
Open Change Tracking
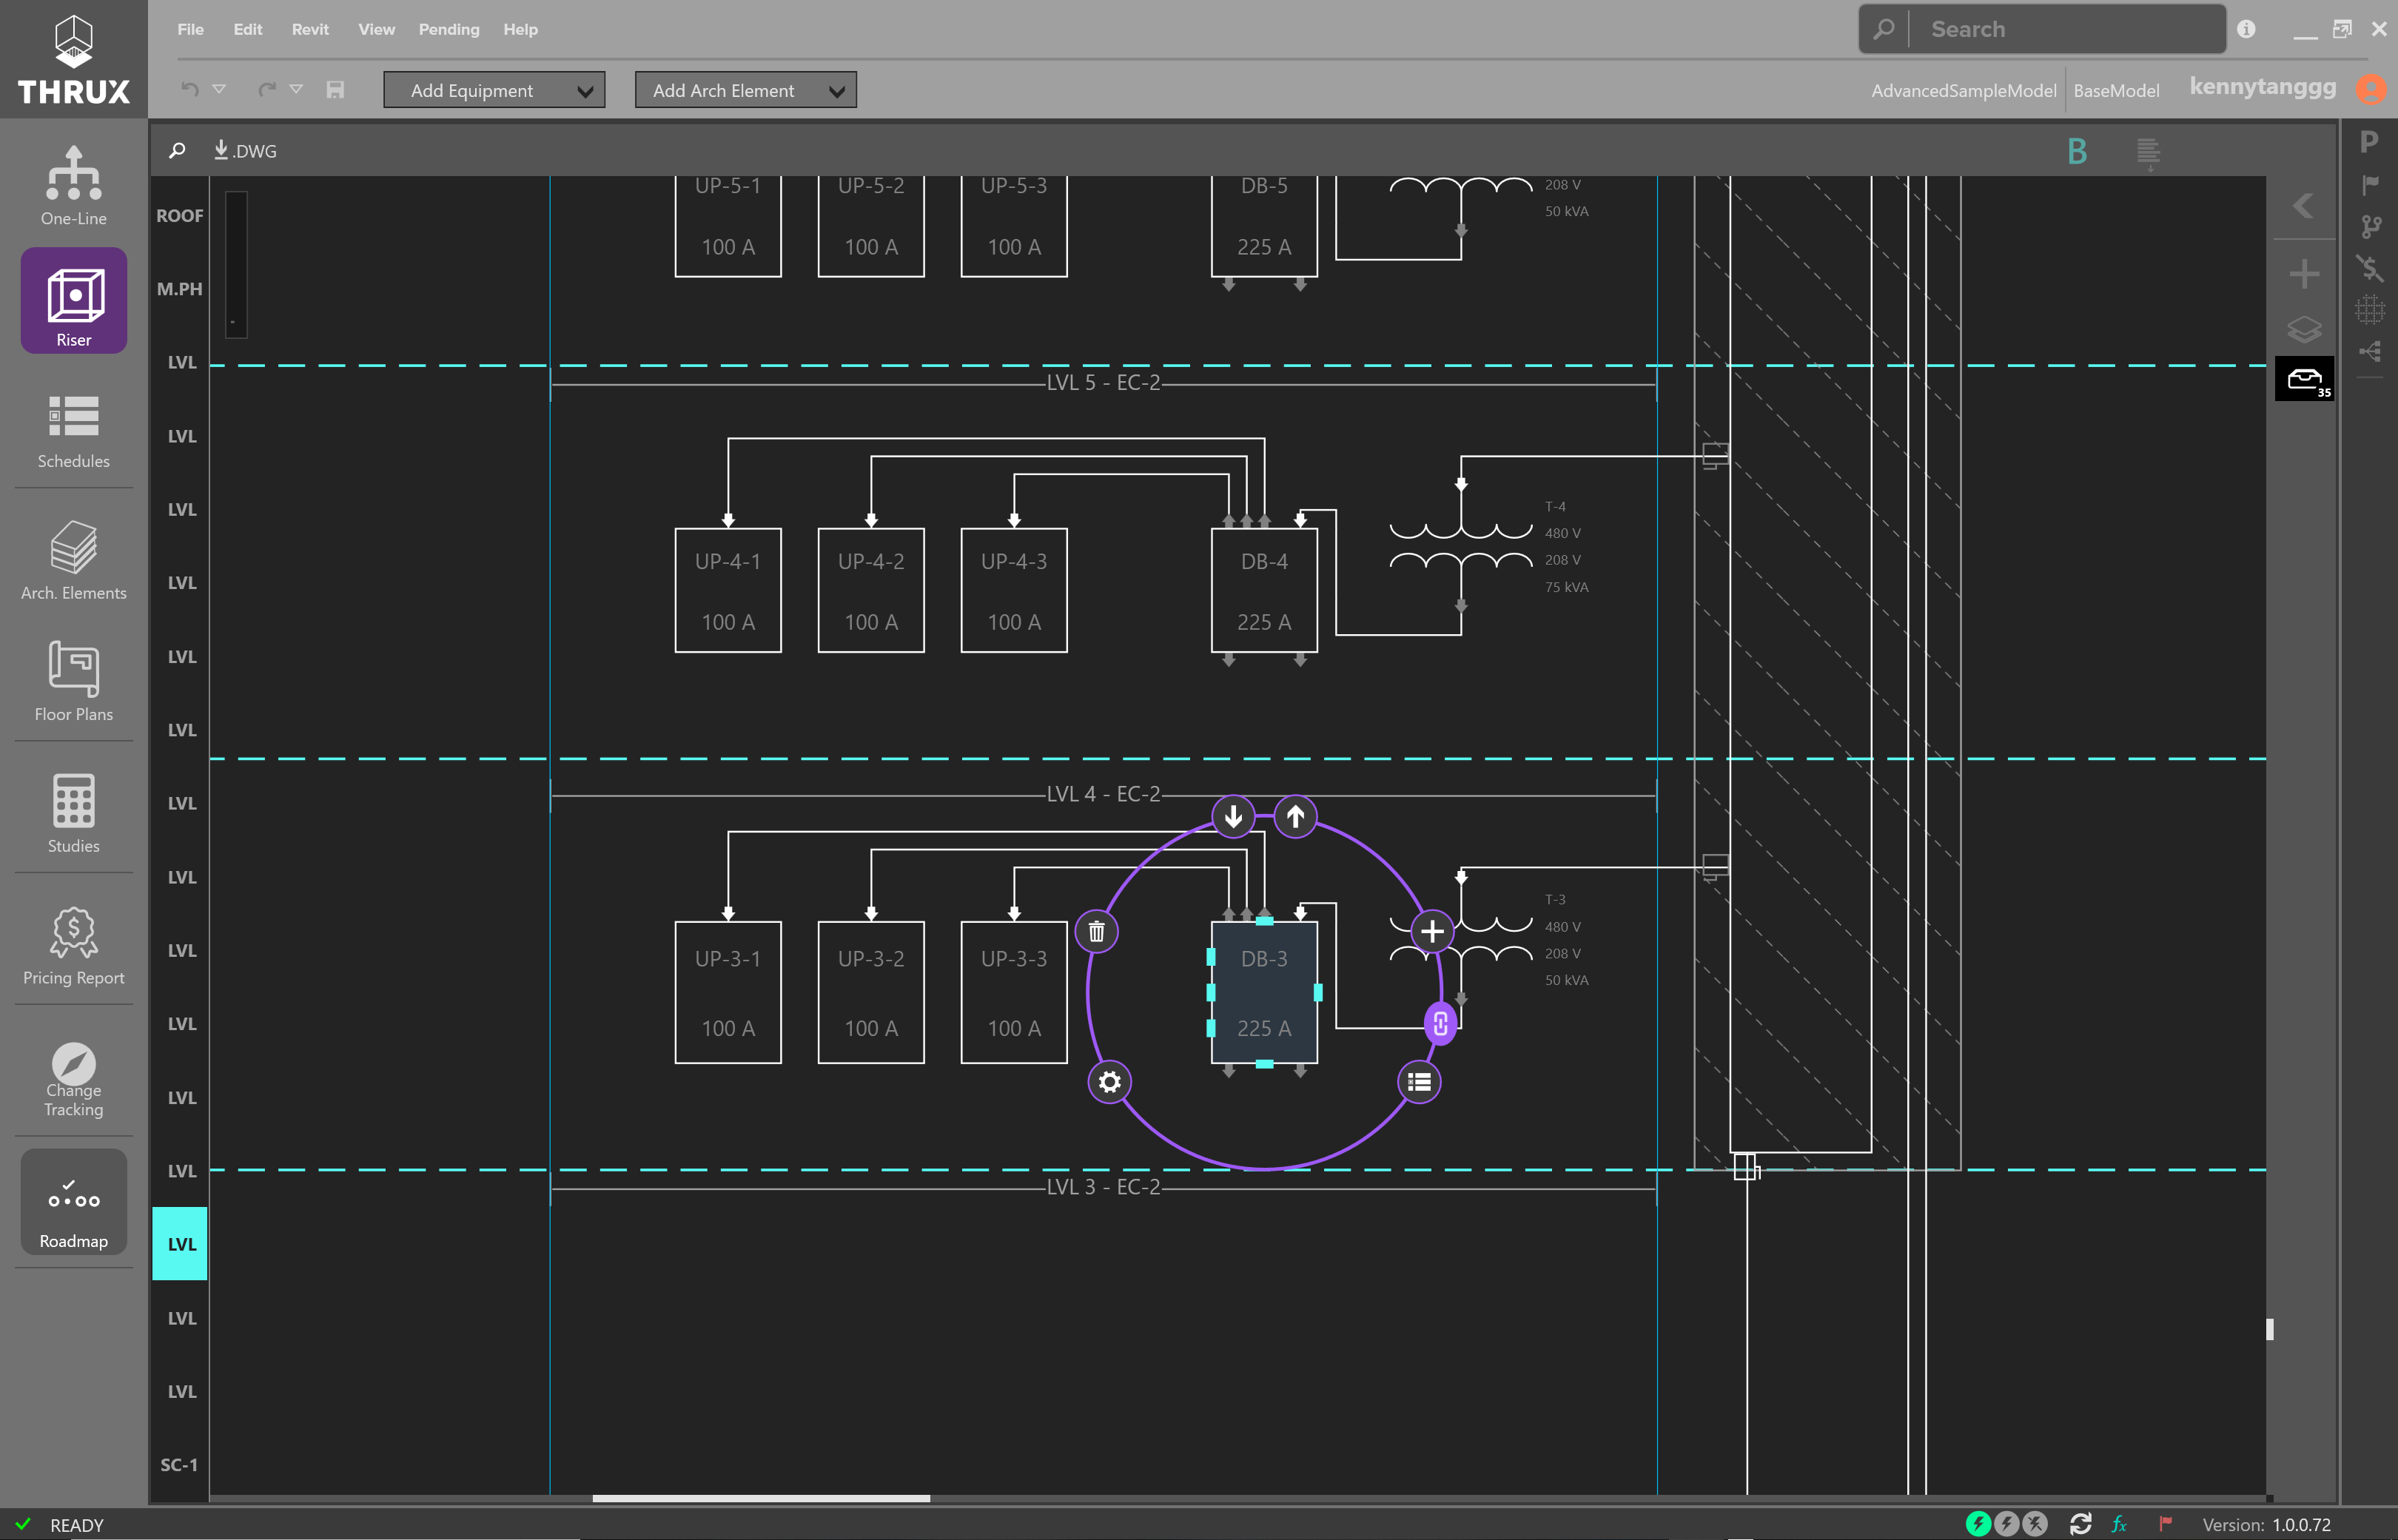click(73, 1080)
